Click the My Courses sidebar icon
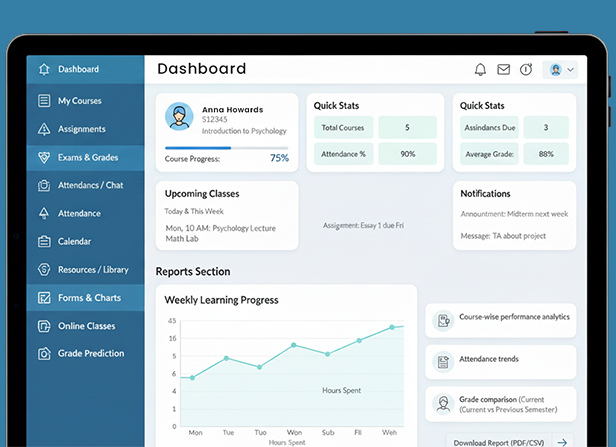616x447 pixels. pos(44,101)
